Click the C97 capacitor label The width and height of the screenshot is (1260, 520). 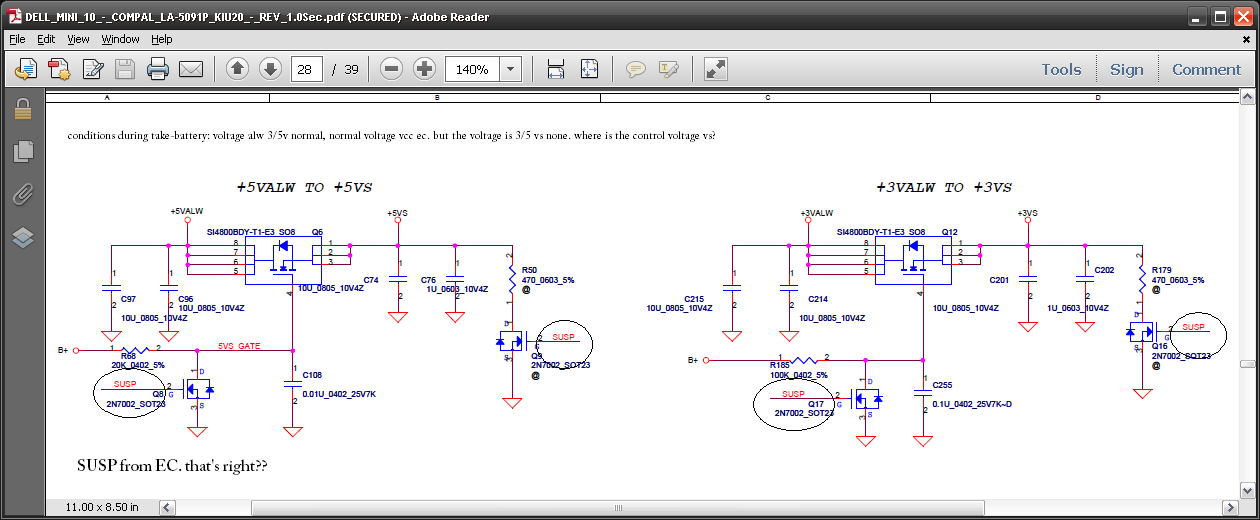(128, 299)
